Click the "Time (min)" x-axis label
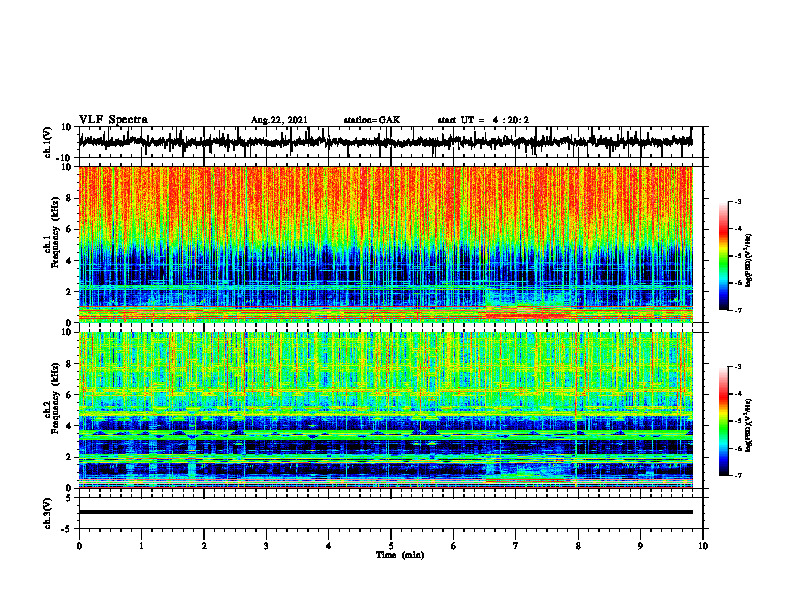 coord(400,555)
